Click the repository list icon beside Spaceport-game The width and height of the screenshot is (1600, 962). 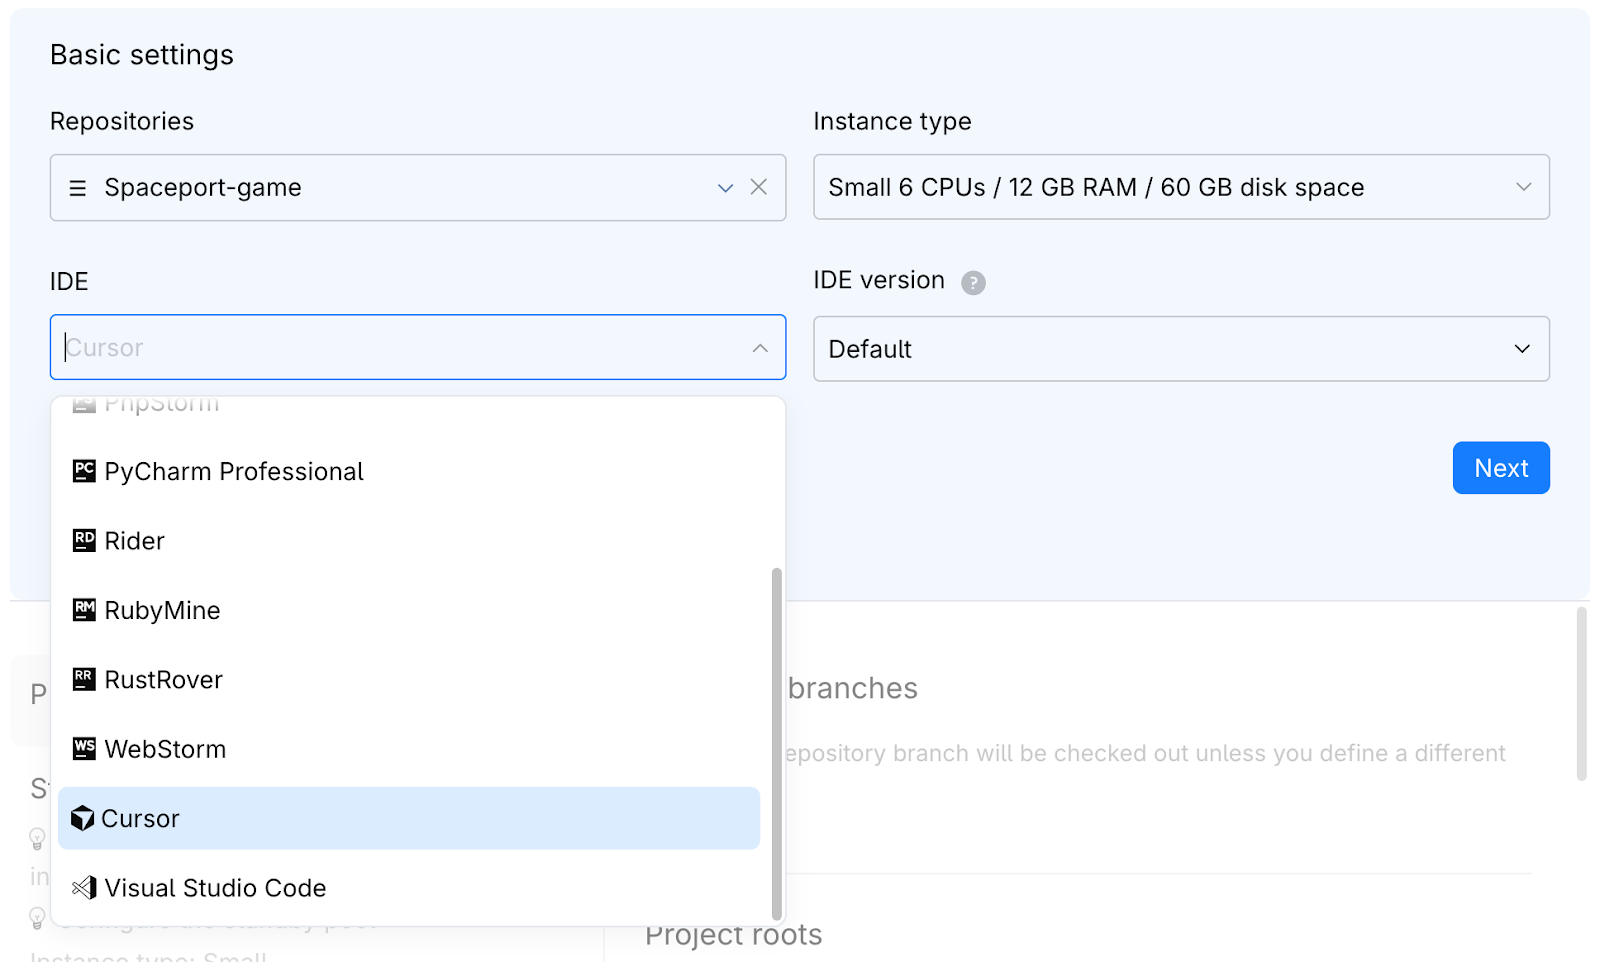tap(77, 188)
